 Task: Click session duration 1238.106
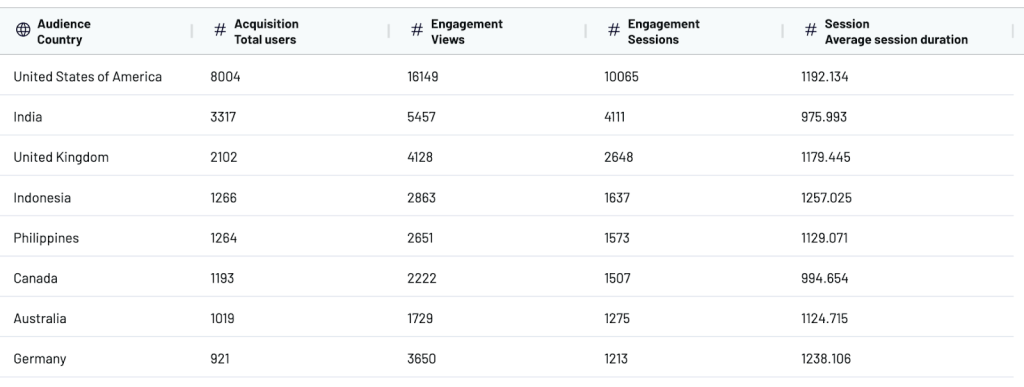click(x=825, y=359)
